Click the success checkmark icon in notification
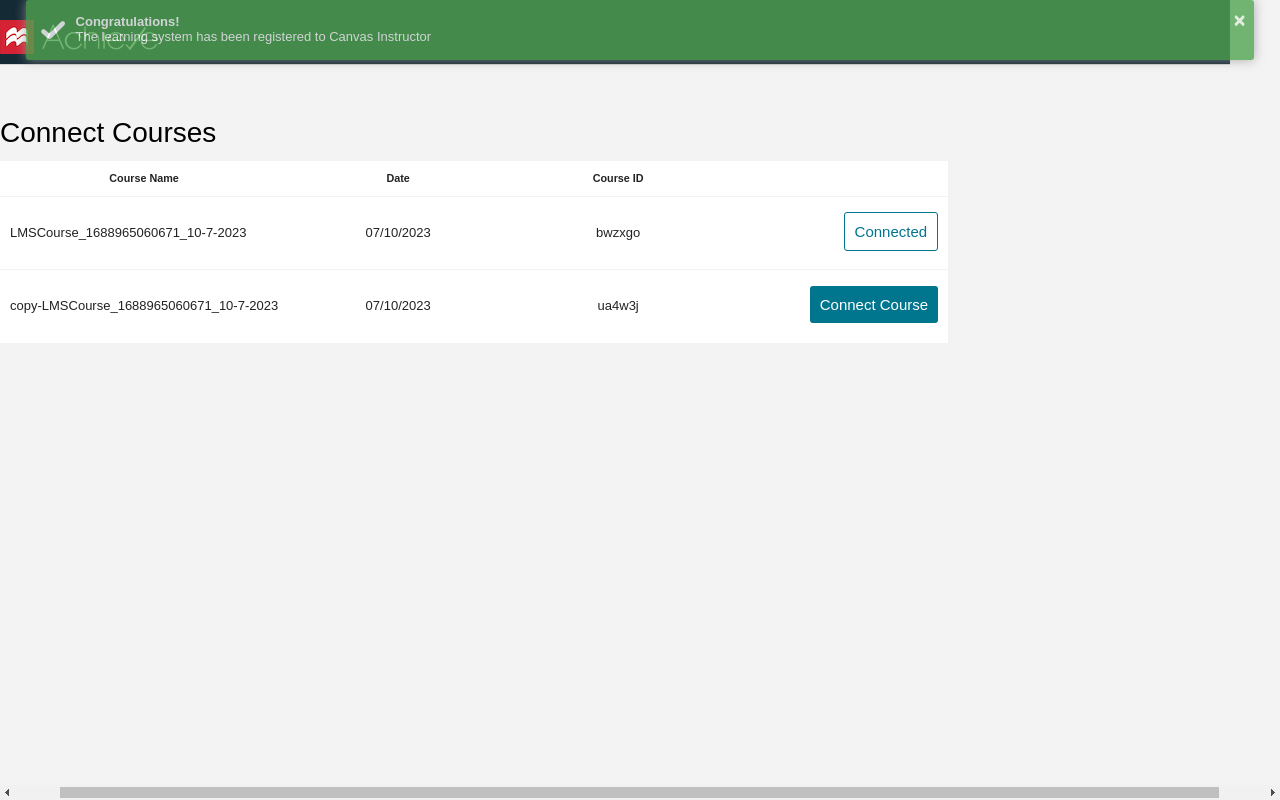This screenshot has width=1280, height=800. [53, 31]
